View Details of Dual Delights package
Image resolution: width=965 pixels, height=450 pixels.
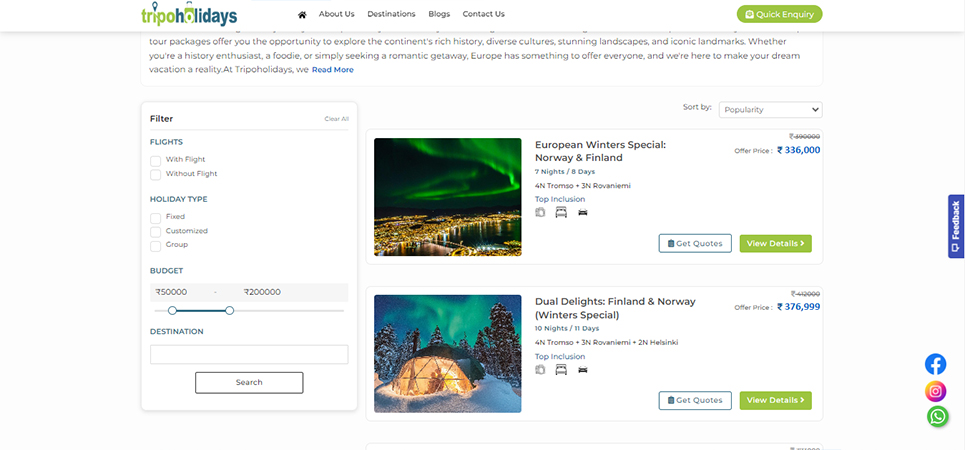(x=775, y=400)
